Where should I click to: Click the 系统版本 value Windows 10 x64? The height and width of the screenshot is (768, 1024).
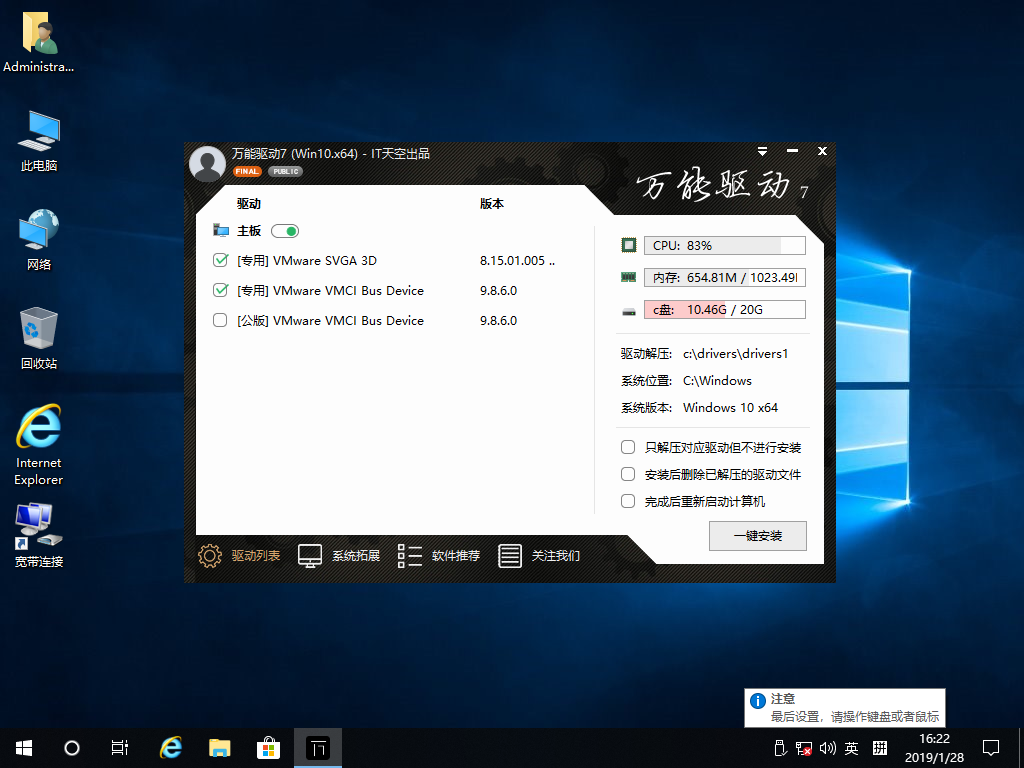[x=730, y=408]
